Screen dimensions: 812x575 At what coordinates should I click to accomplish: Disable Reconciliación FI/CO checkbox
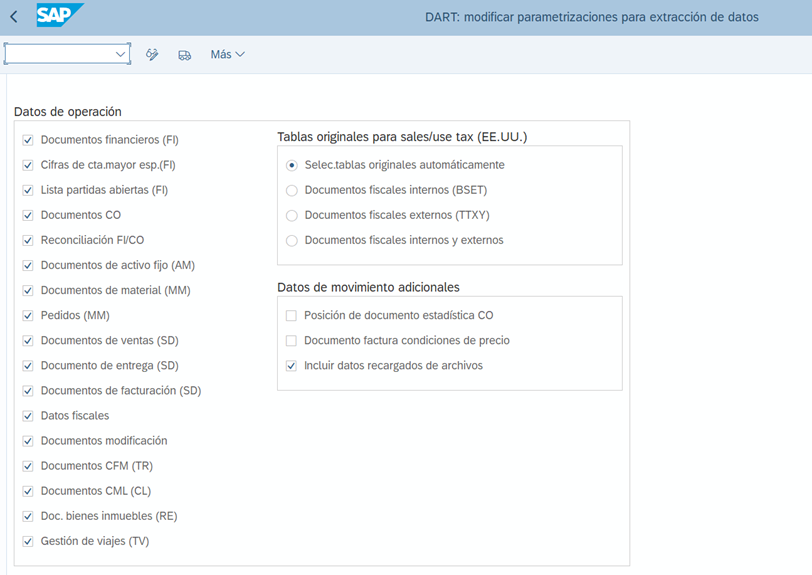click(x=28, y=240)
